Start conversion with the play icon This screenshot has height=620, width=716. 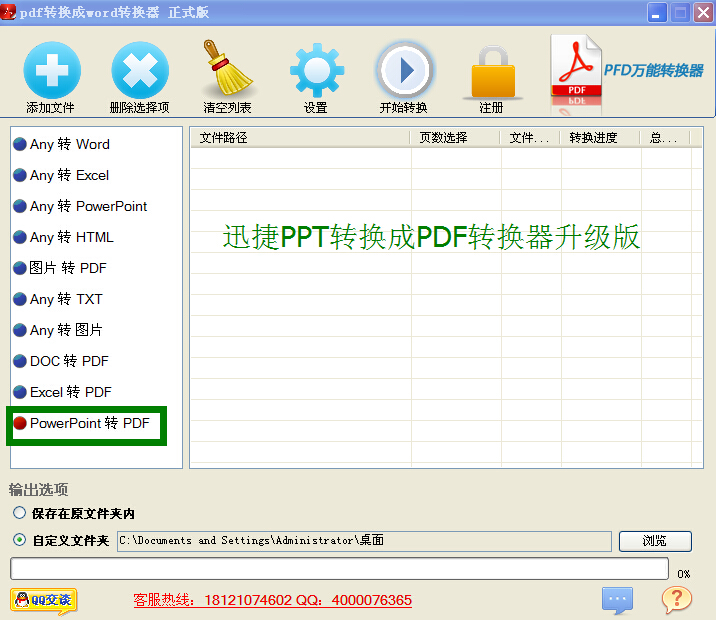click(404, 70)
